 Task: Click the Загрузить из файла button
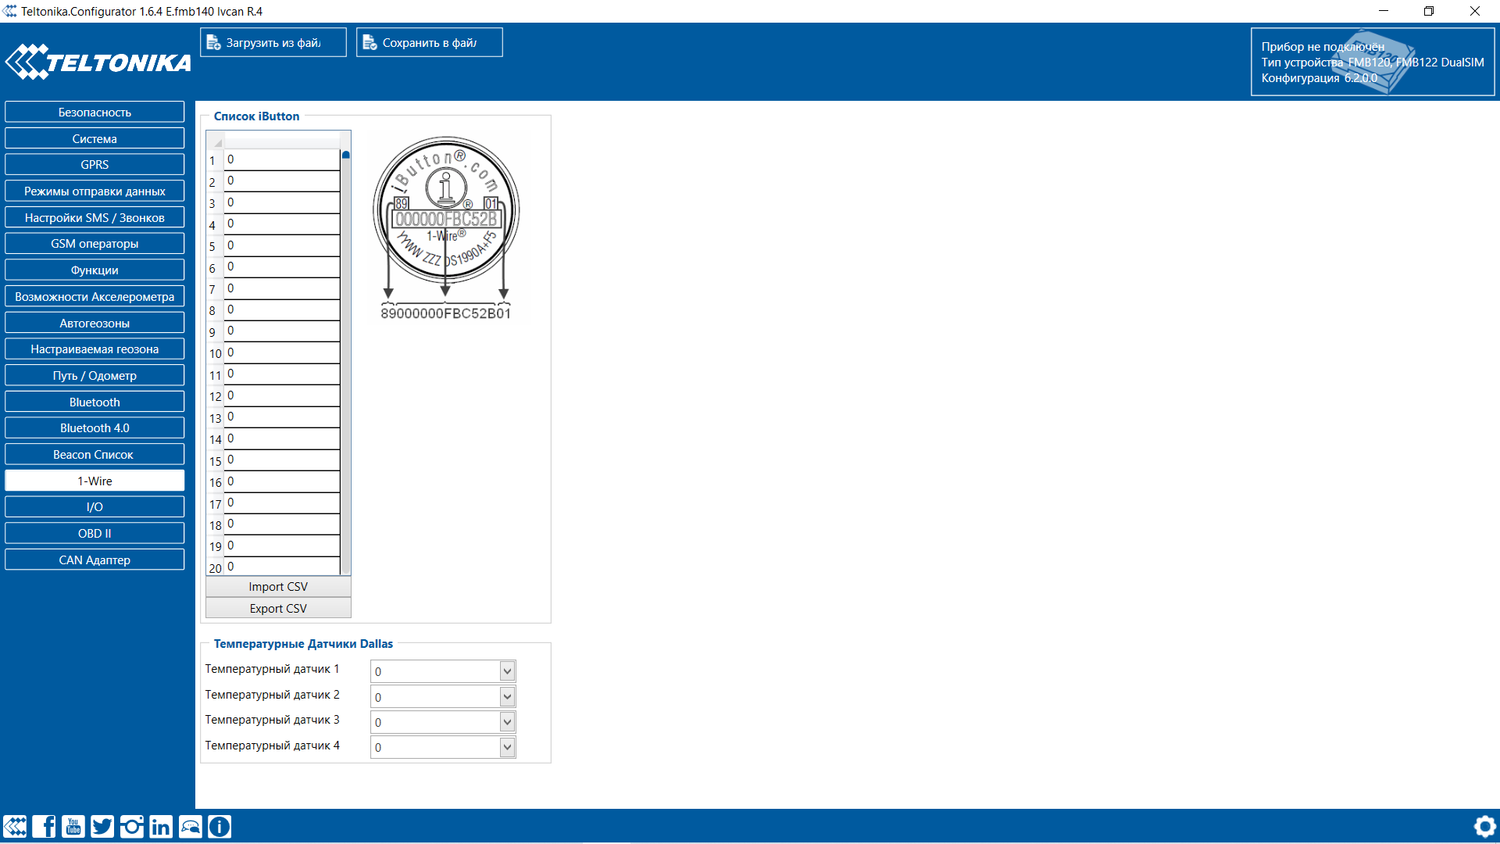[x=273, y=42]
